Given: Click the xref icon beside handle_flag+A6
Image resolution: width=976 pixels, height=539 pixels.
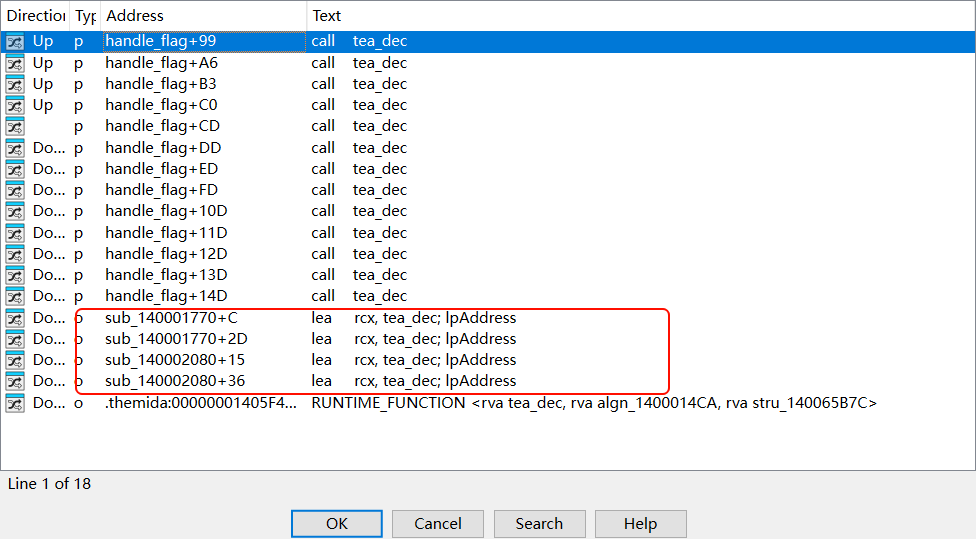Looking at the screenshot, I should point(15,63).
